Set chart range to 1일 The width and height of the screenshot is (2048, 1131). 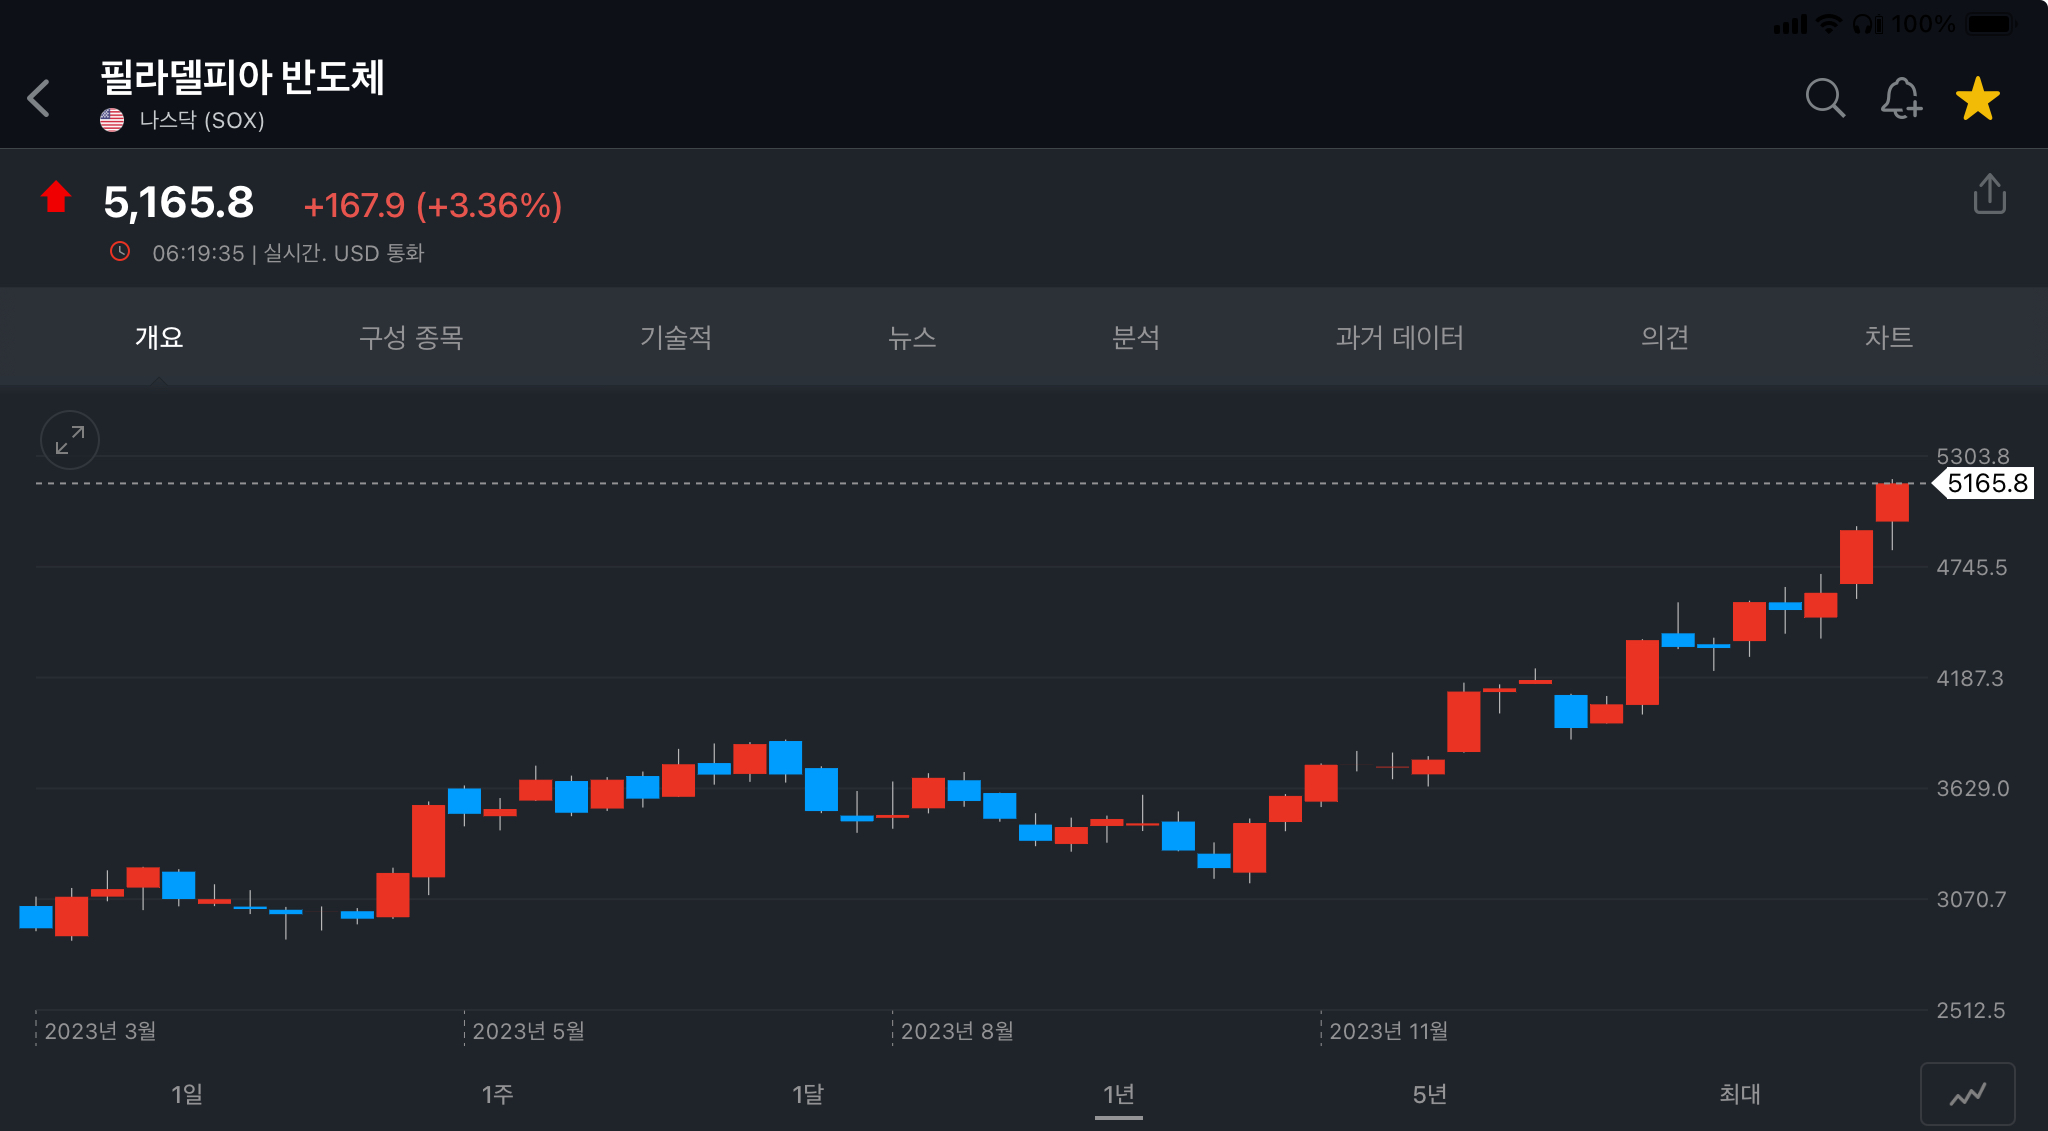pos(187,1094)
